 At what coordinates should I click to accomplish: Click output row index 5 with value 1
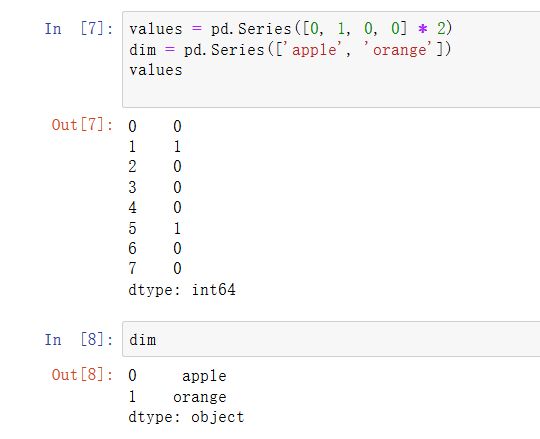click(x=155, y=228)
